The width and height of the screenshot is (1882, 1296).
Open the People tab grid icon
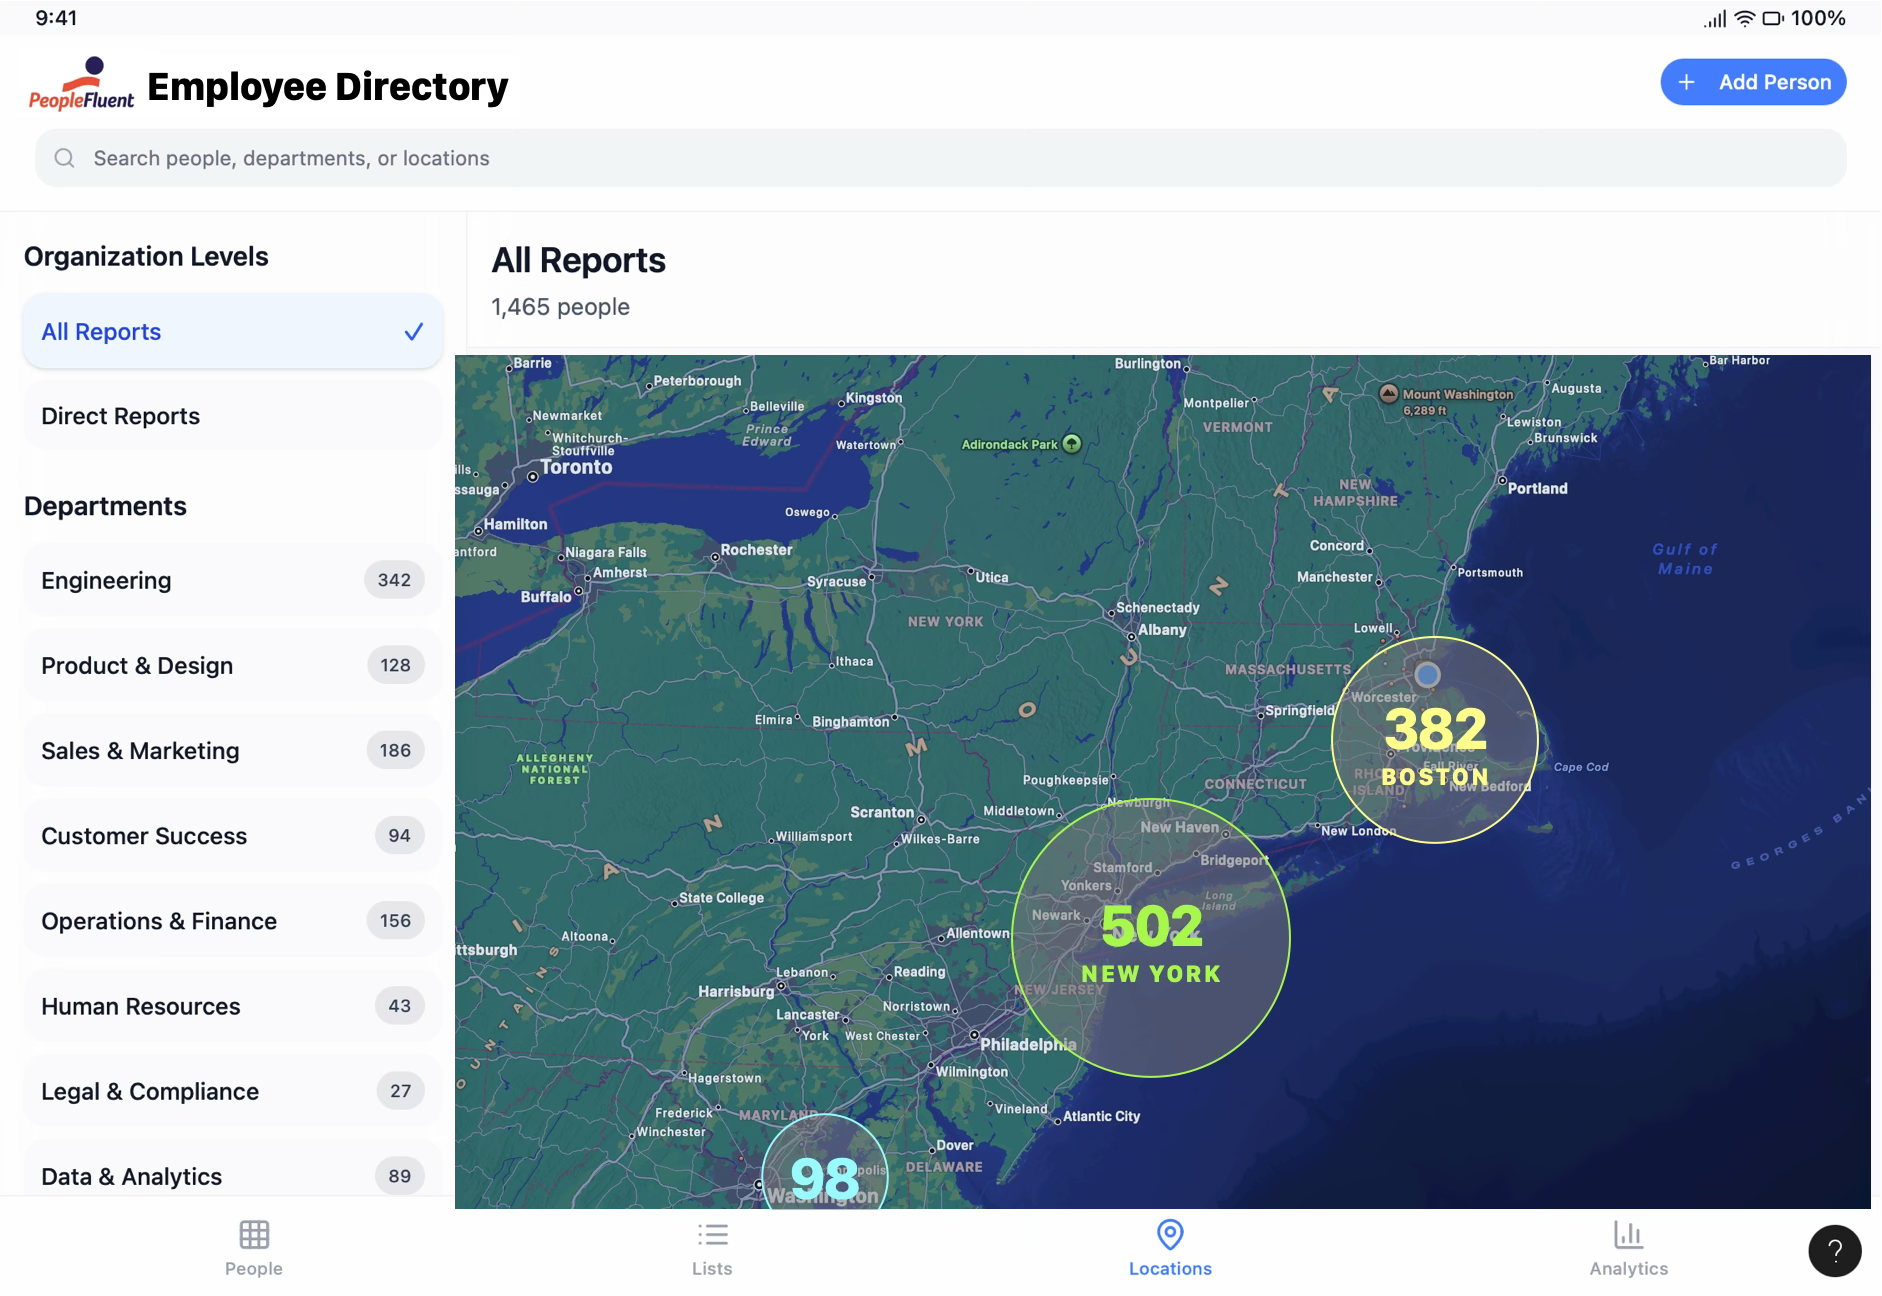click(x=254, y=1235)
